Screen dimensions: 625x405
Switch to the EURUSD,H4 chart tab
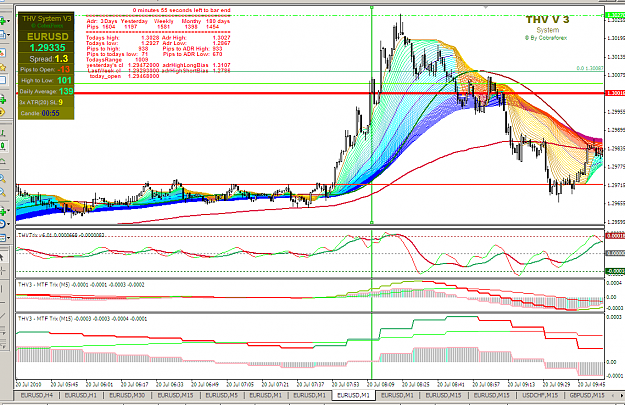(x=36, y=395)
